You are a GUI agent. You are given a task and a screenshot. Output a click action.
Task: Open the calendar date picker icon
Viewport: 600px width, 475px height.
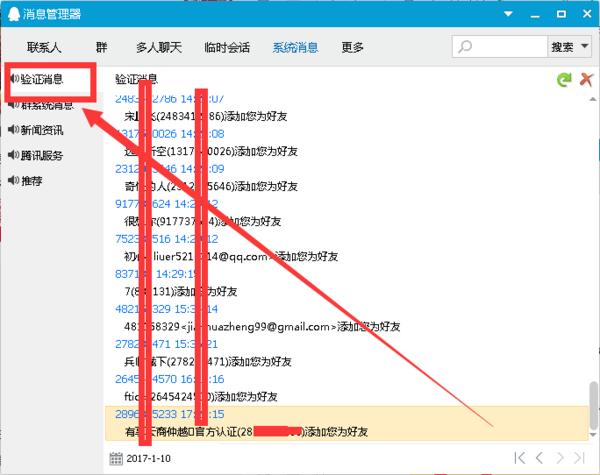click(x=116, y=458)
